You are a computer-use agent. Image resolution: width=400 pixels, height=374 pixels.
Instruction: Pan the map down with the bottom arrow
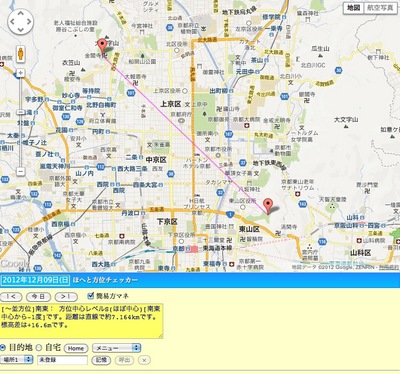(x=21, y=30)
